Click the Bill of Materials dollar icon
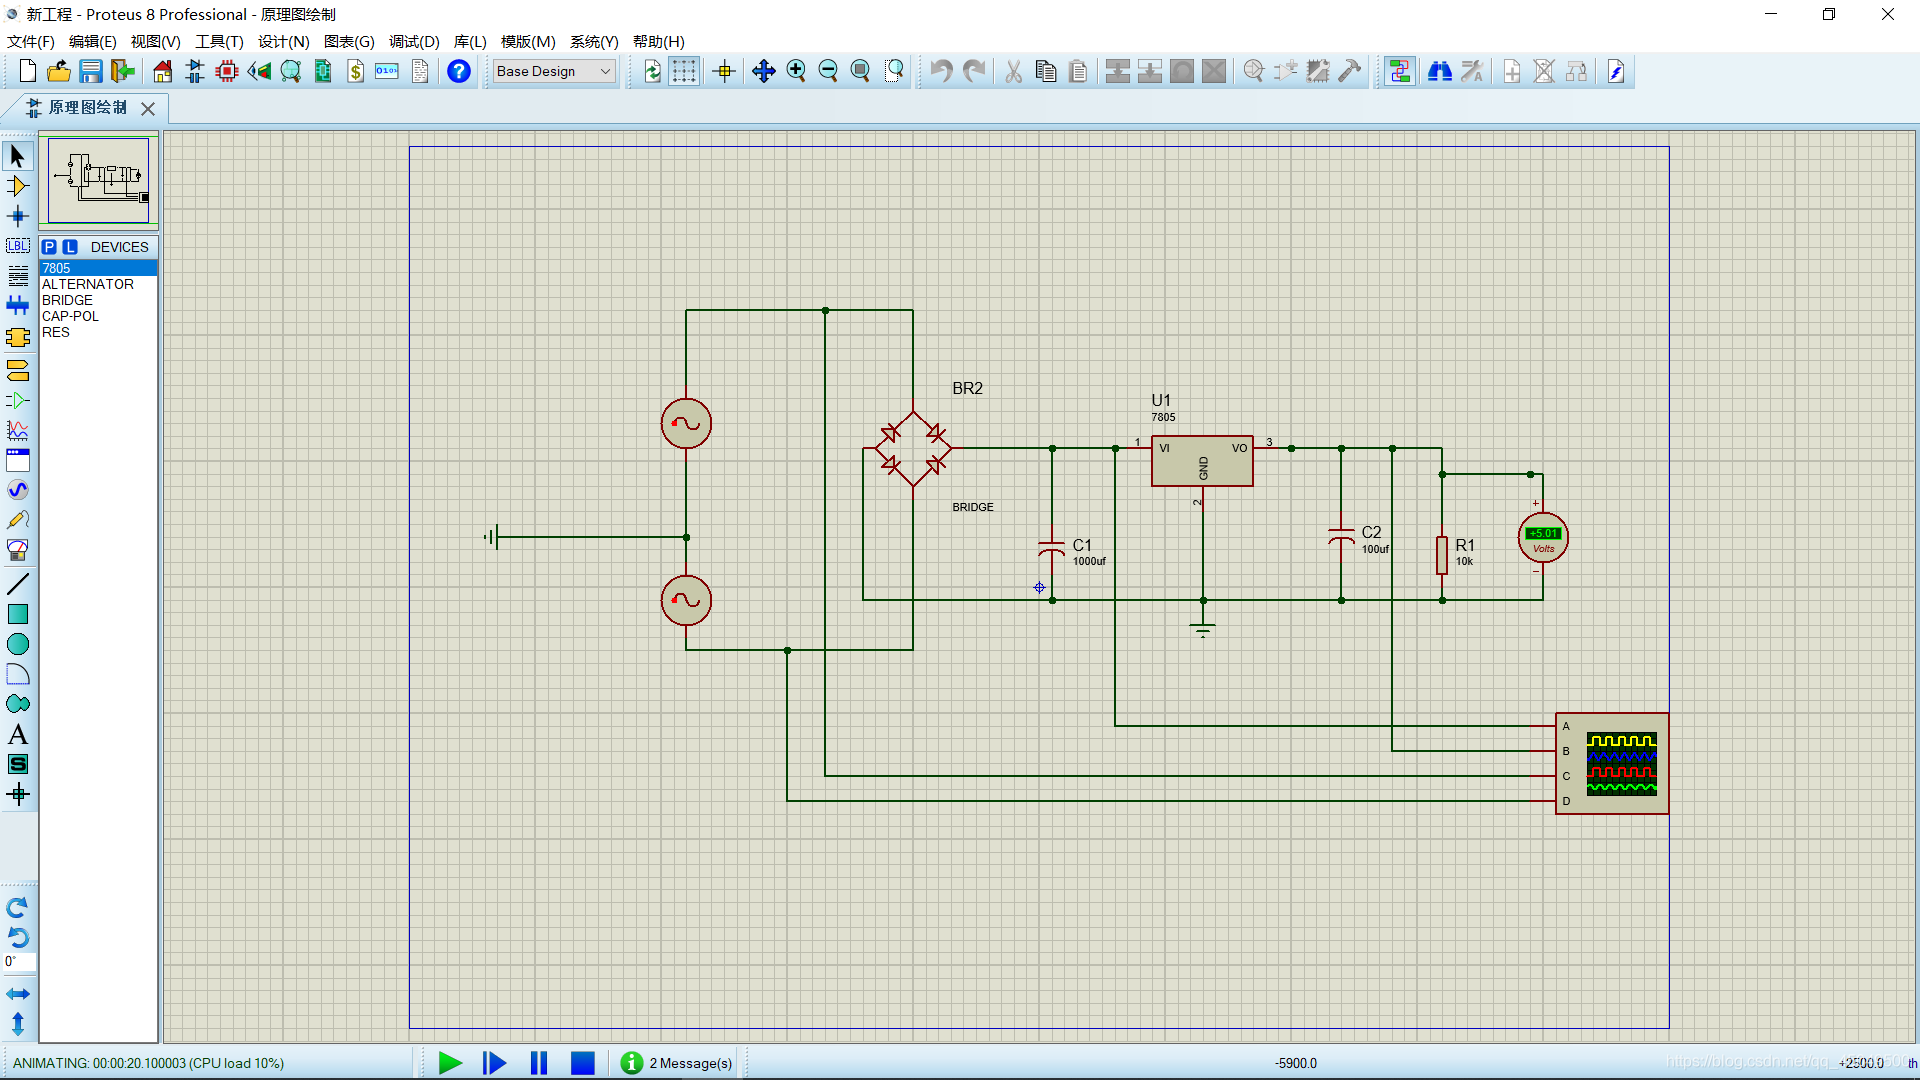 pyautogui.click(x=355, y=71)
